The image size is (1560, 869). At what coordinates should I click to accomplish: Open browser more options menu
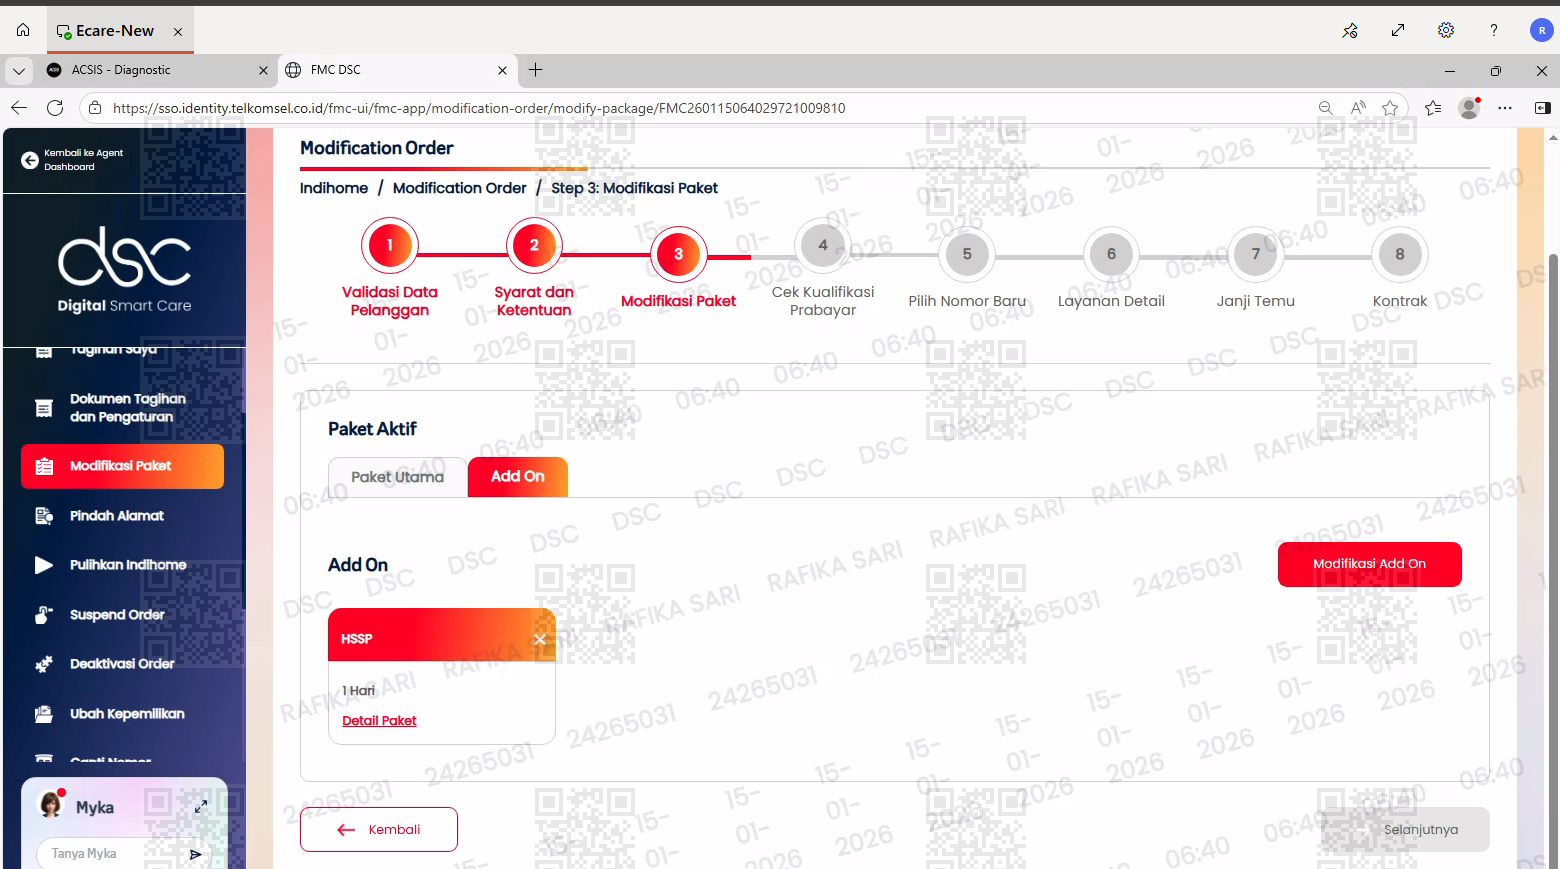[1505, 108]
